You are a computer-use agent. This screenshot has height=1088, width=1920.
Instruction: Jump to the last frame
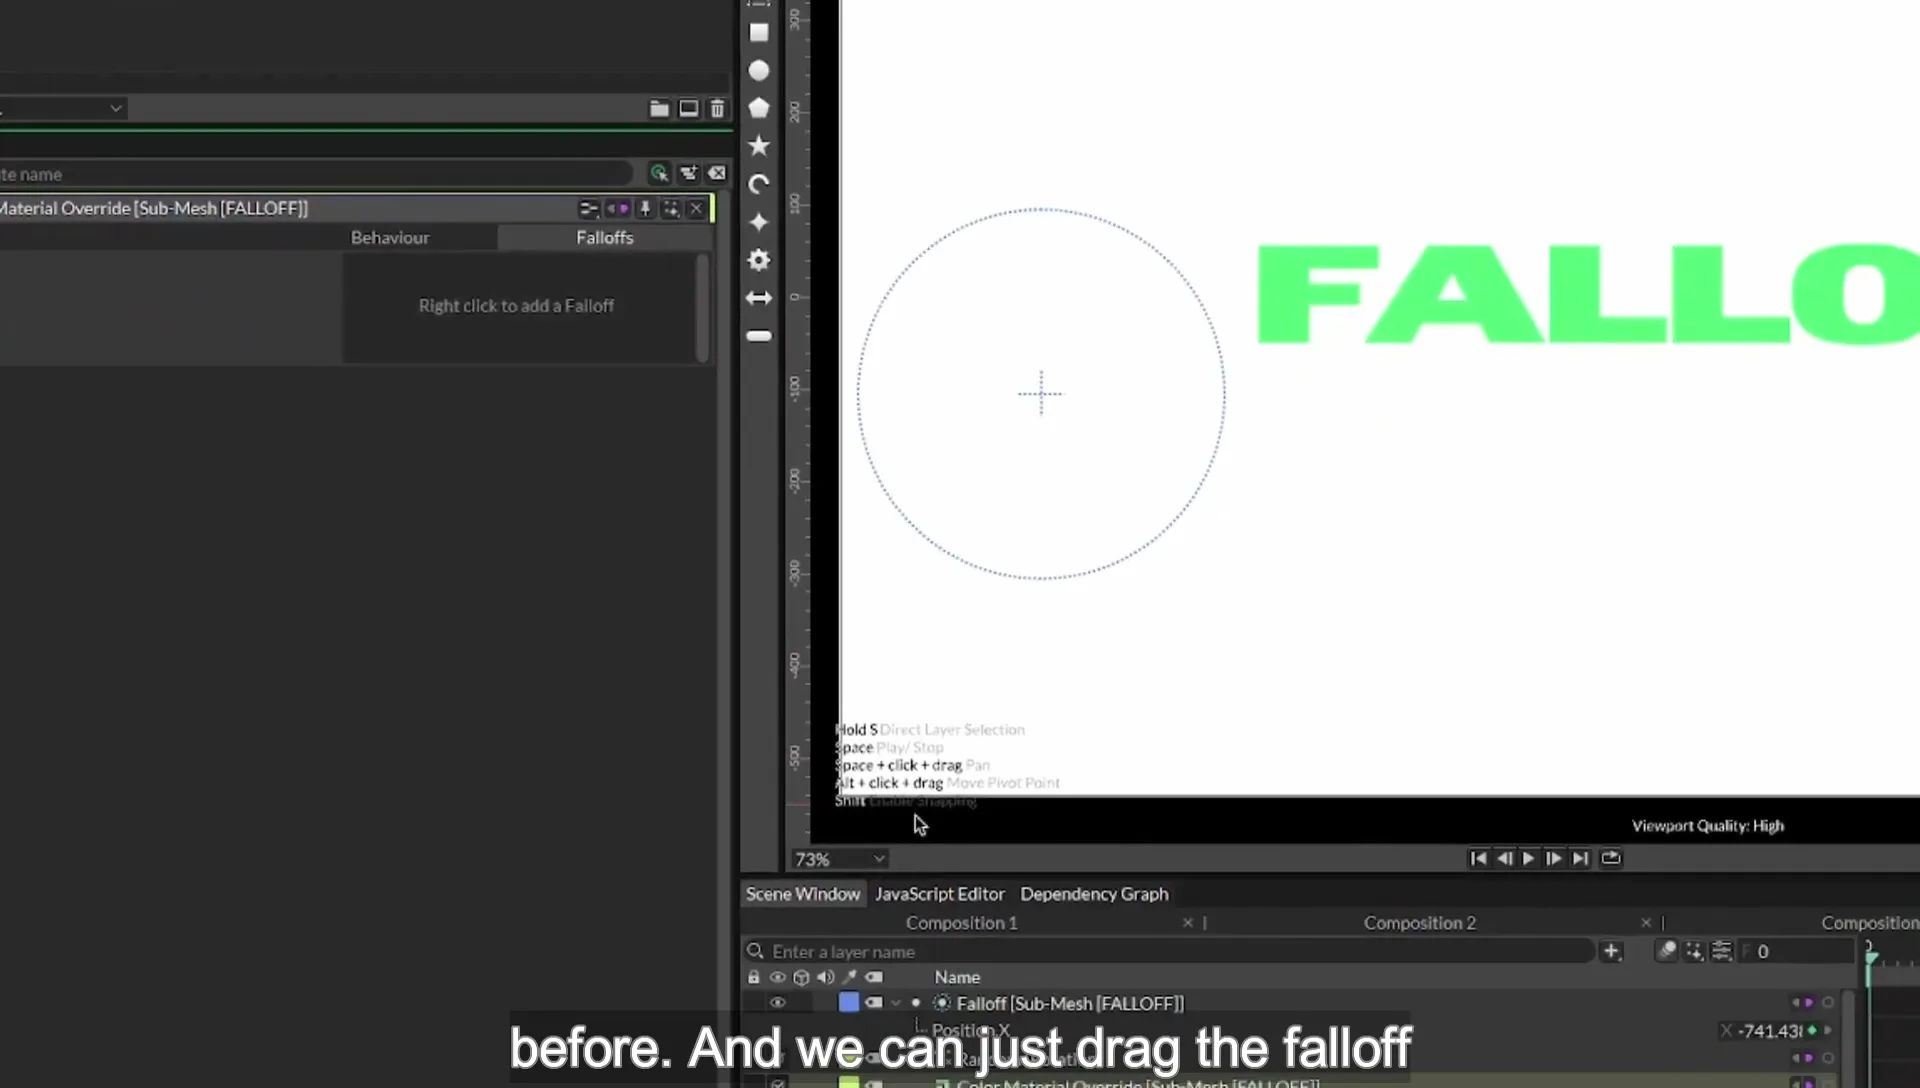click(1580, 859)
